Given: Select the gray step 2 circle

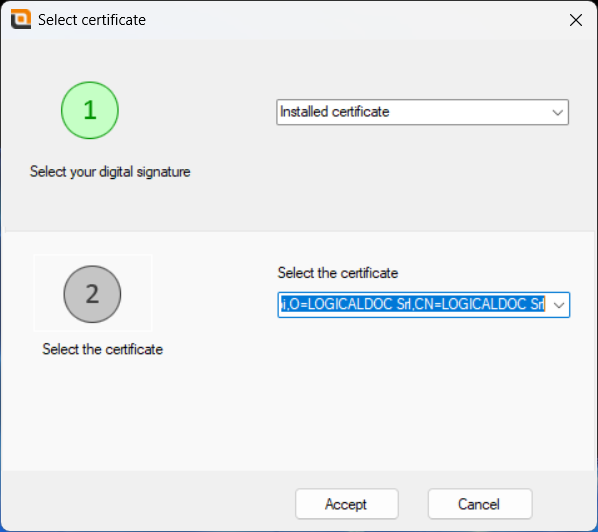Looking at the screenshot, I should pos(92,294).
